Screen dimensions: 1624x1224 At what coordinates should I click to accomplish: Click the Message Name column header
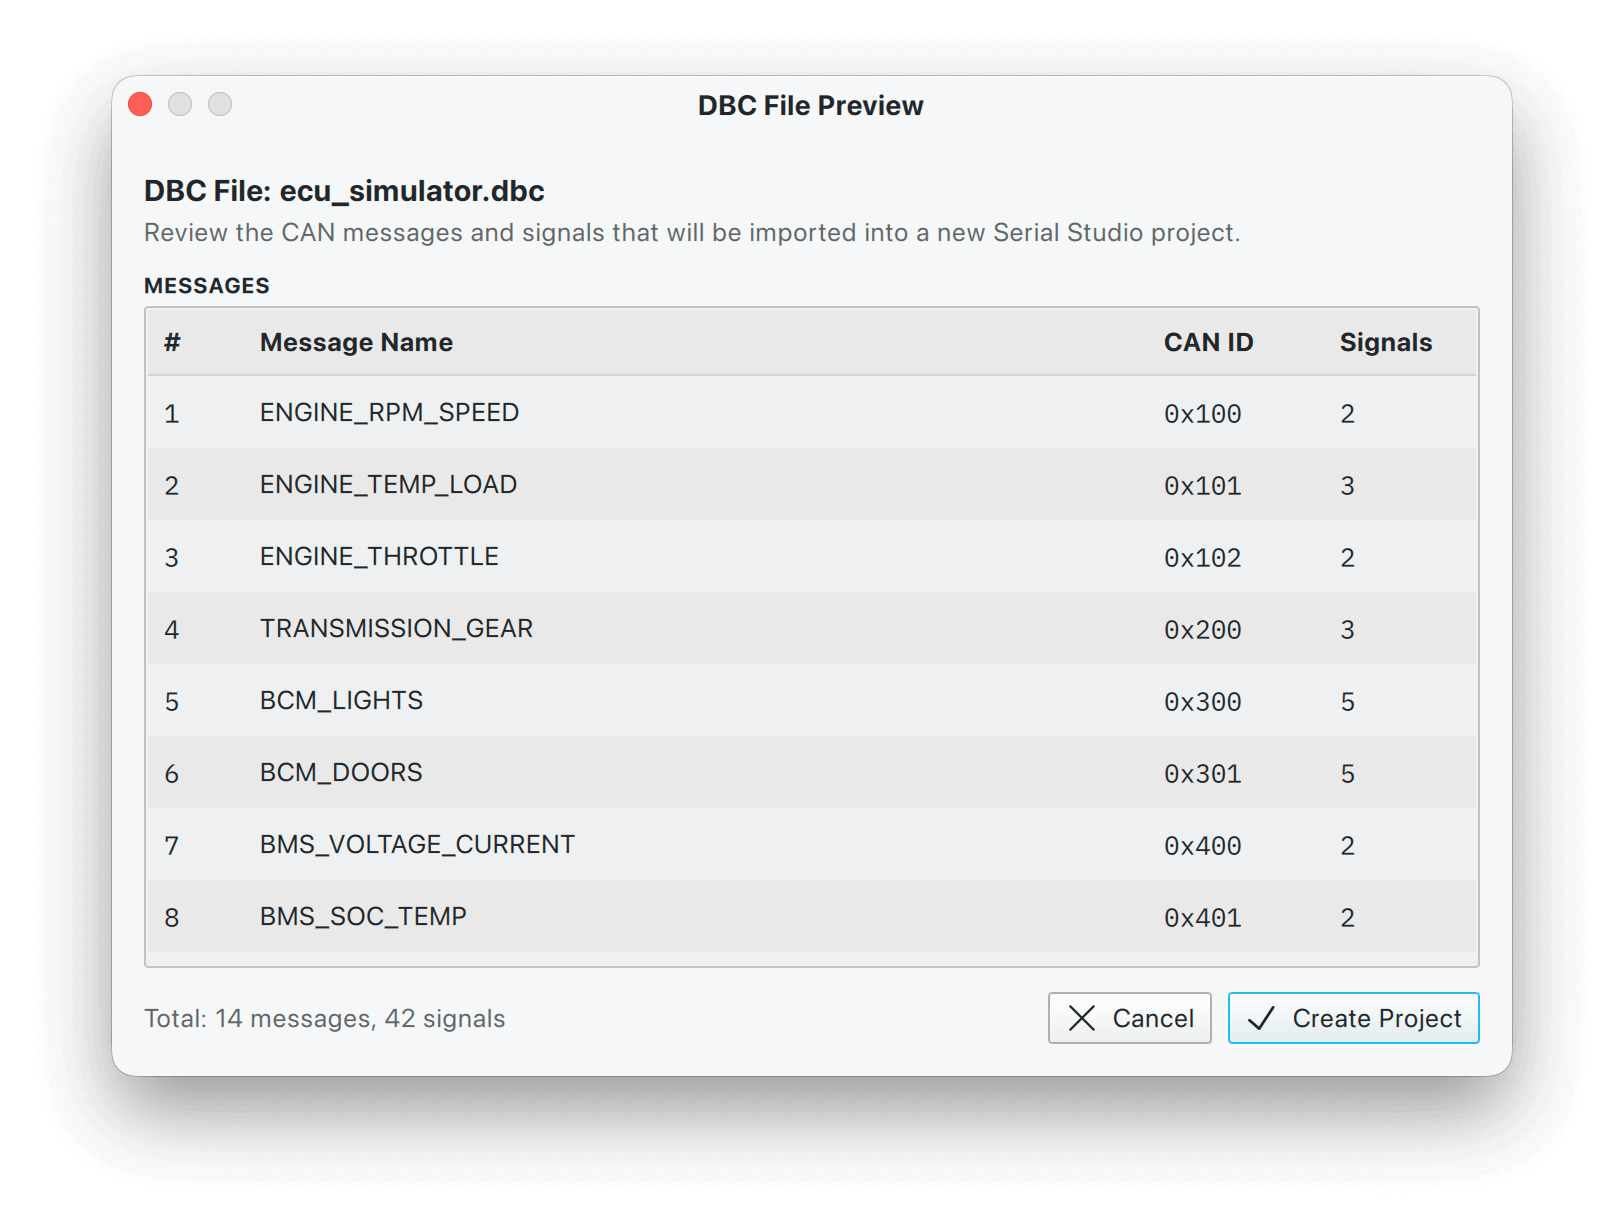(356, 342)
